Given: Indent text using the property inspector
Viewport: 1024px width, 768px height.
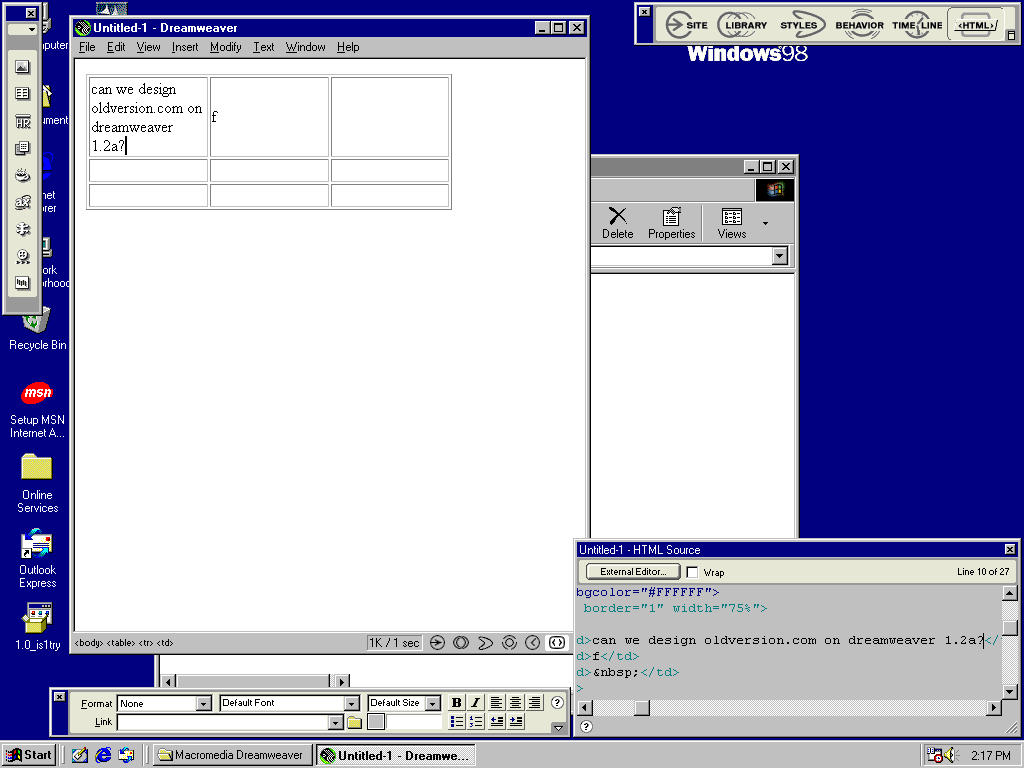Looking at the screenshot, I should (516, 722).
